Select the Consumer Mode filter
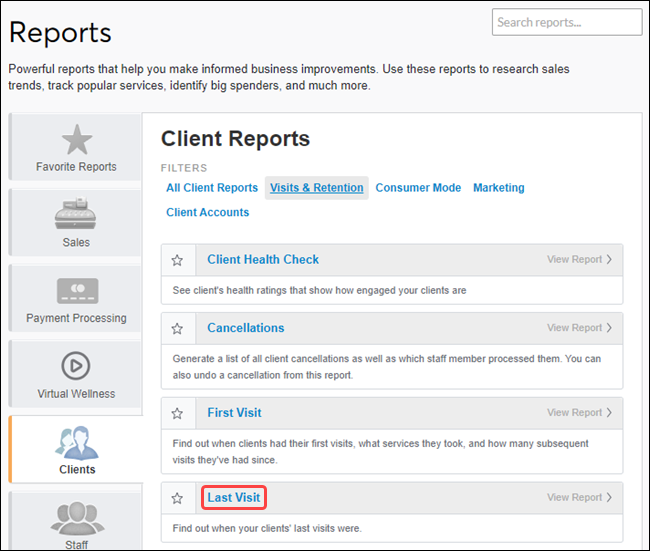650x551 pixels. [418, 188]
